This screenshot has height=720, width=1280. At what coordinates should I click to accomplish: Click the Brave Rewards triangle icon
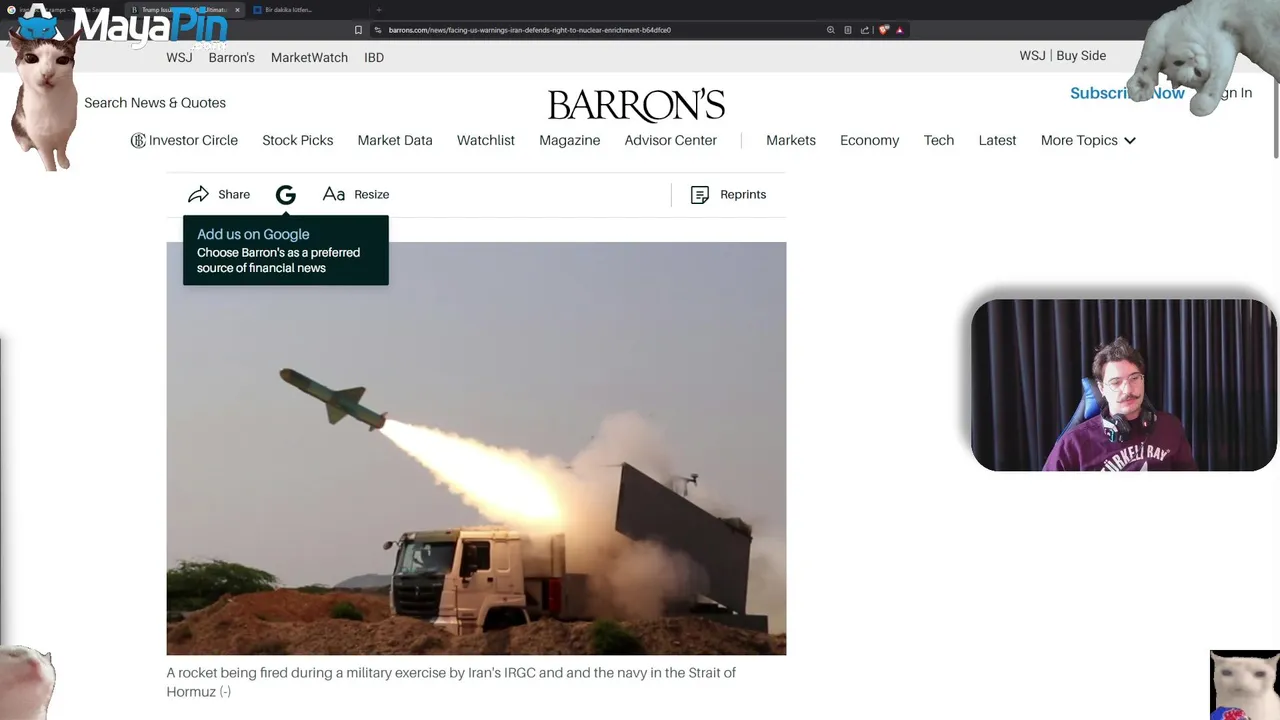coord(899,30)
